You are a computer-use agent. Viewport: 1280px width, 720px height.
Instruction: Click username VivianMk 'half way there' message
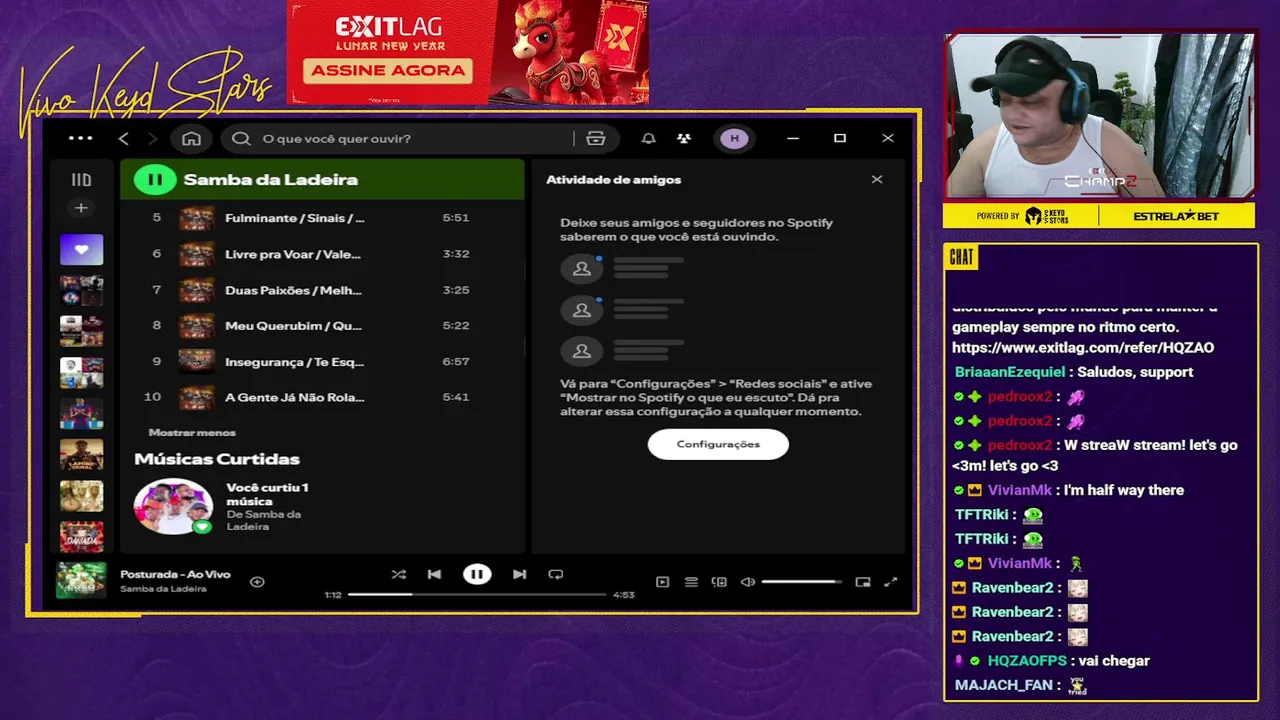point(1020,490)
